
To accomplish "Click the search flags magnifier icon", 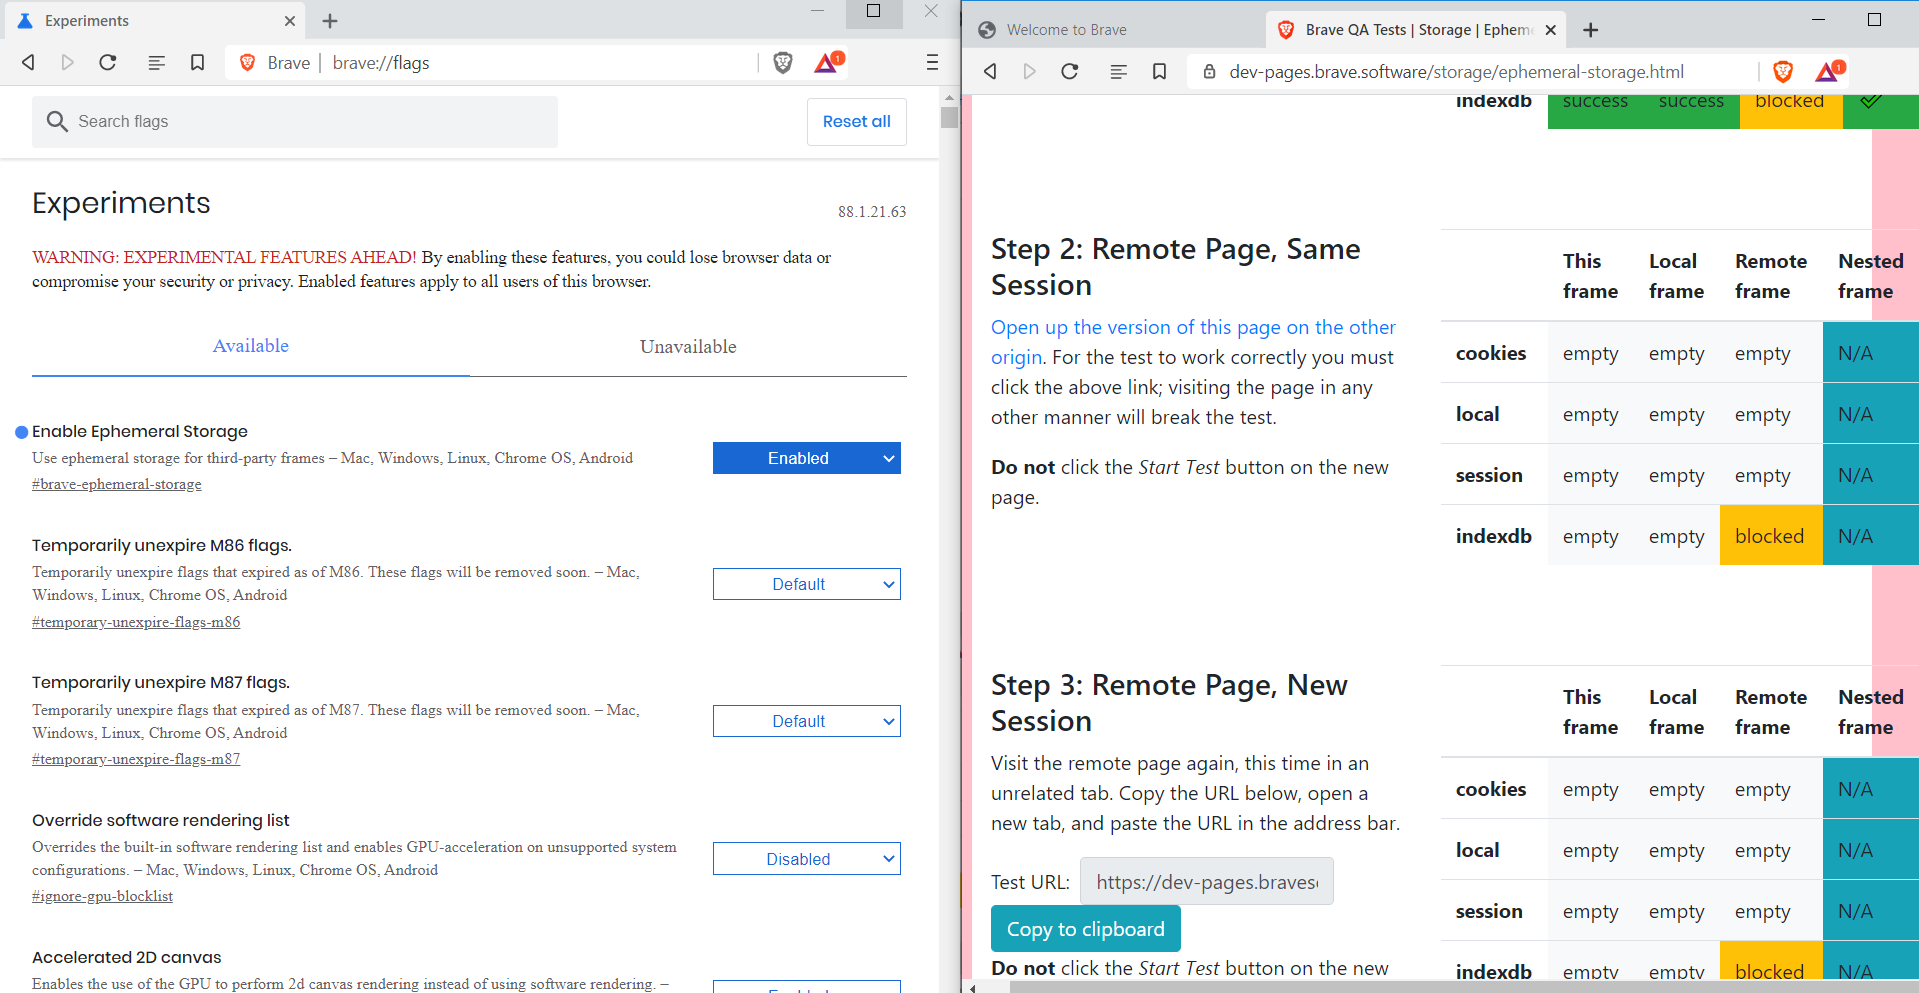I will click(x=57, y=121).
